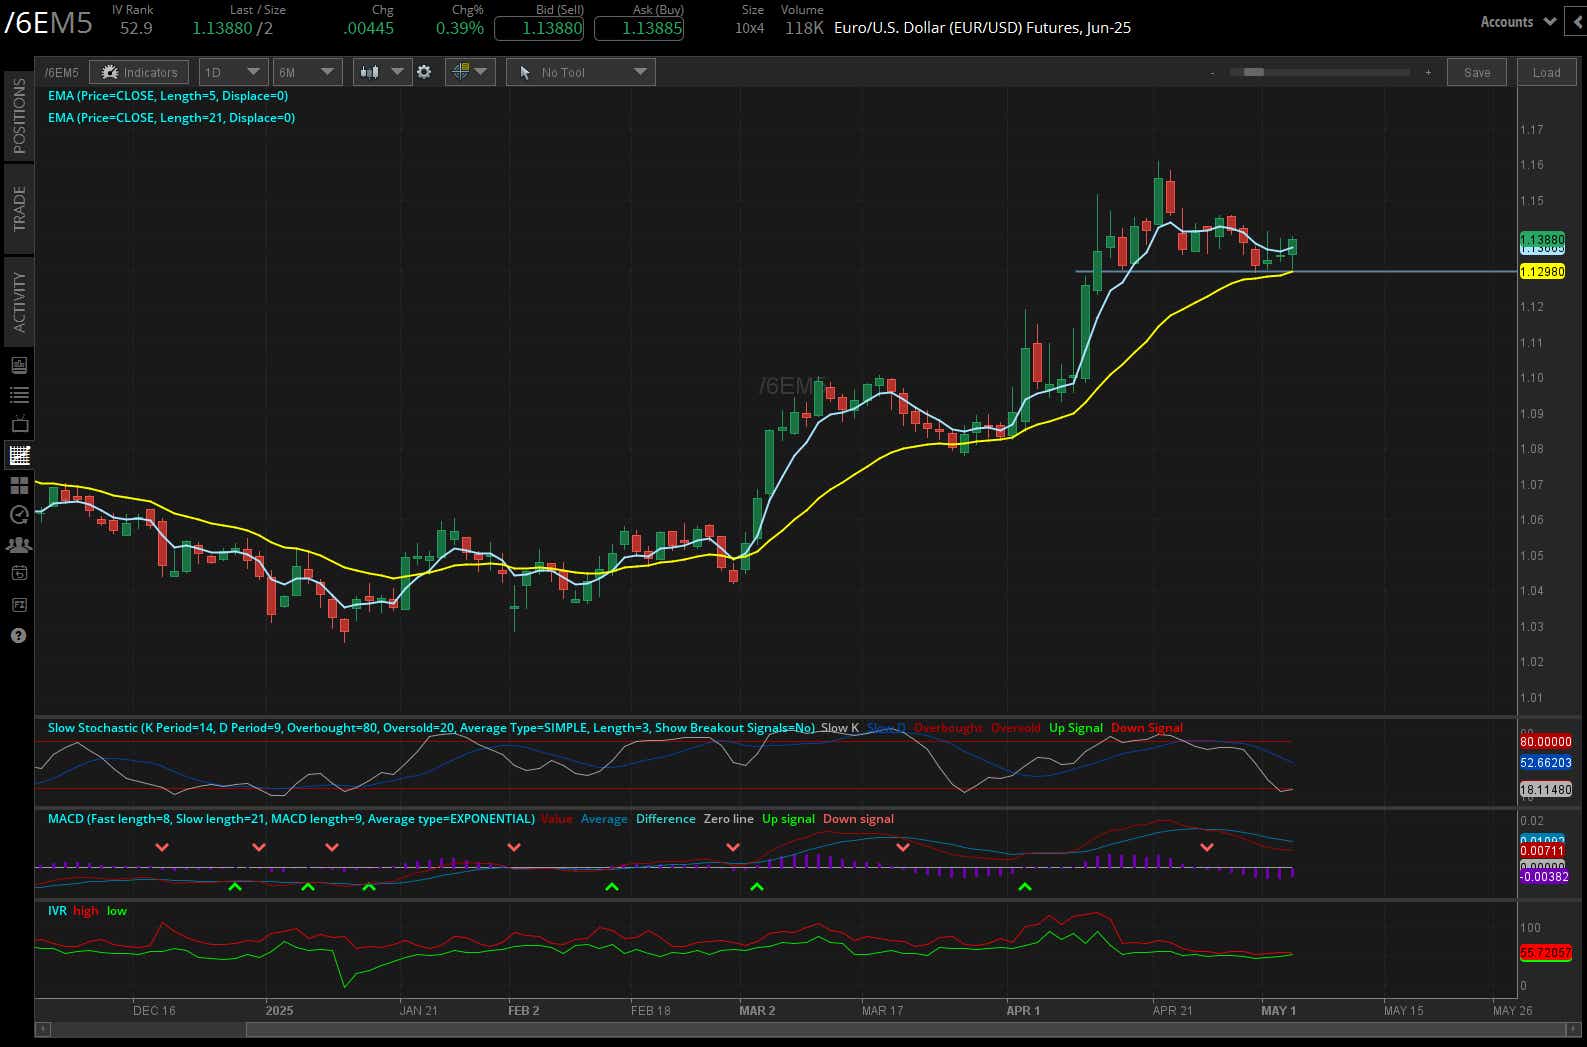Click the IVR study label
Image resolution: width=1587 pixels, height=1047 pixels.
[x=57, y=911]
